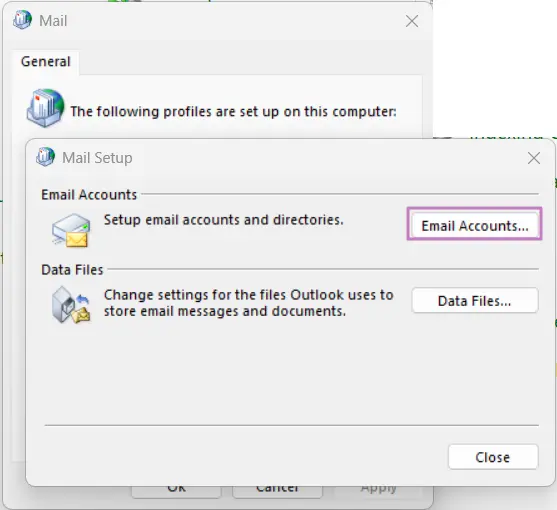Click the large mail profiles globe icon
The width and height of the screenshot is (557, 510).
pos(45,108)
